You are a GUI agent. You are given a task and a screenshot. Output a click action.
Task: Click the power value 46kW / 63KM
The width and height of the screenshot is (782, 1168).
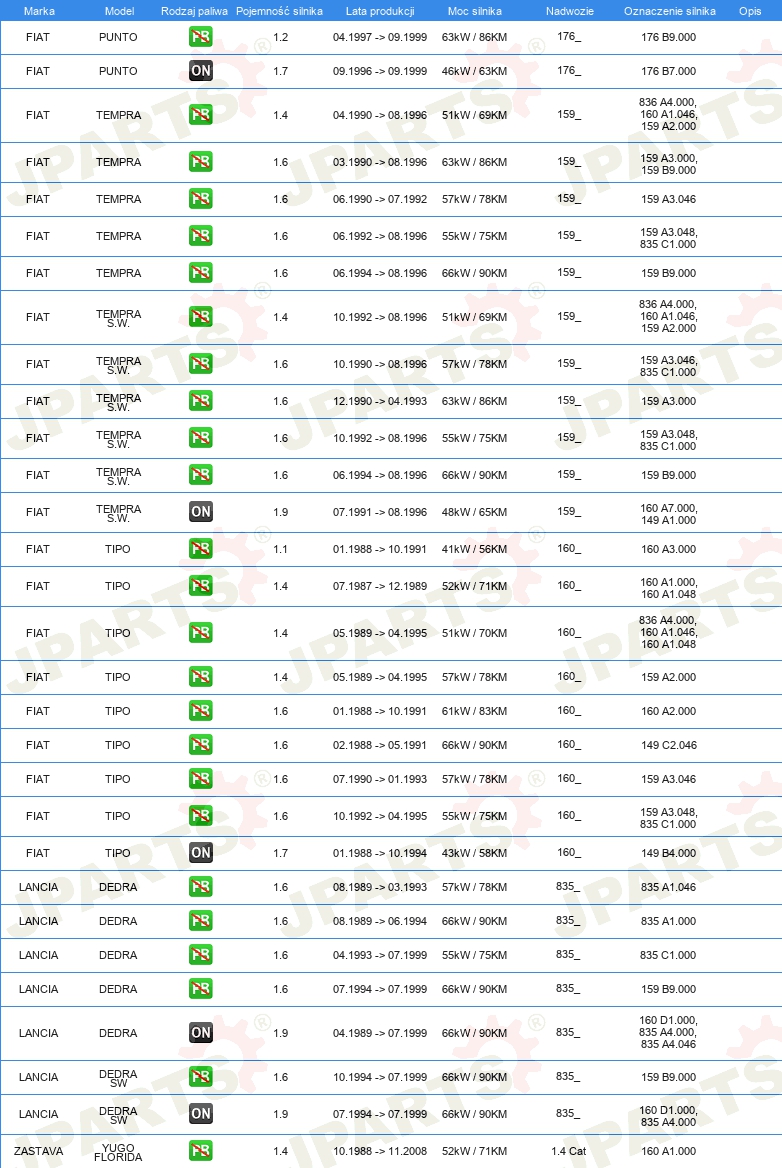coord(474,71)
